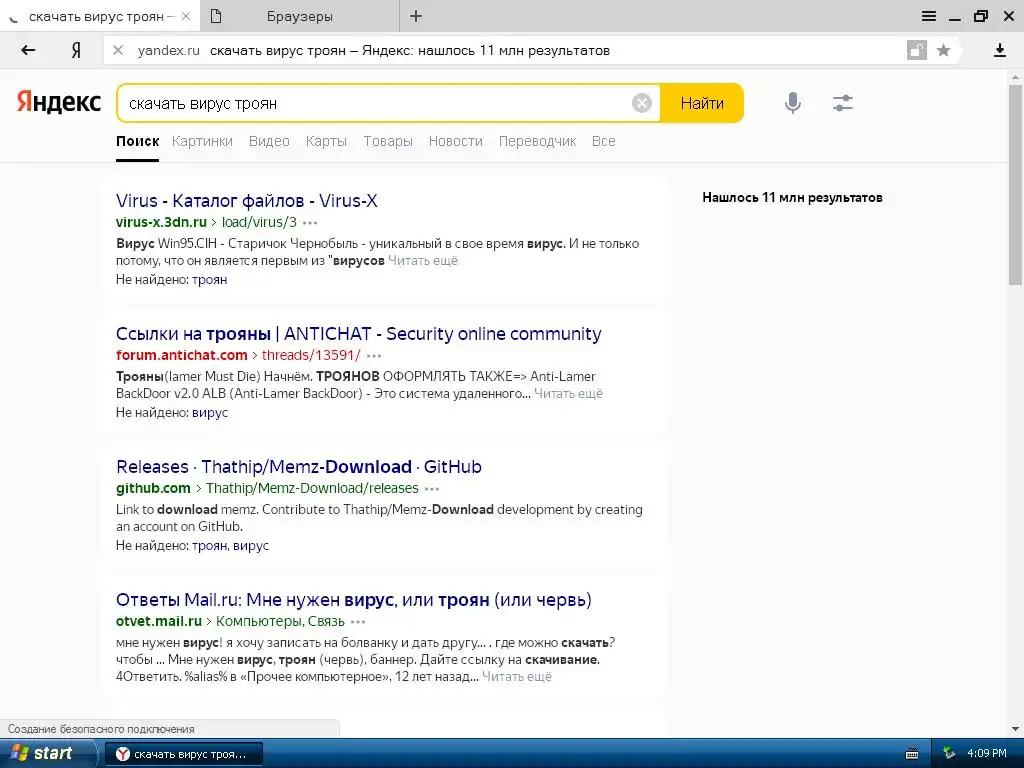Viewport: 1024px width, 768px height.
Task: Bookmark page with the star icon
Action: tap(943, 50)
